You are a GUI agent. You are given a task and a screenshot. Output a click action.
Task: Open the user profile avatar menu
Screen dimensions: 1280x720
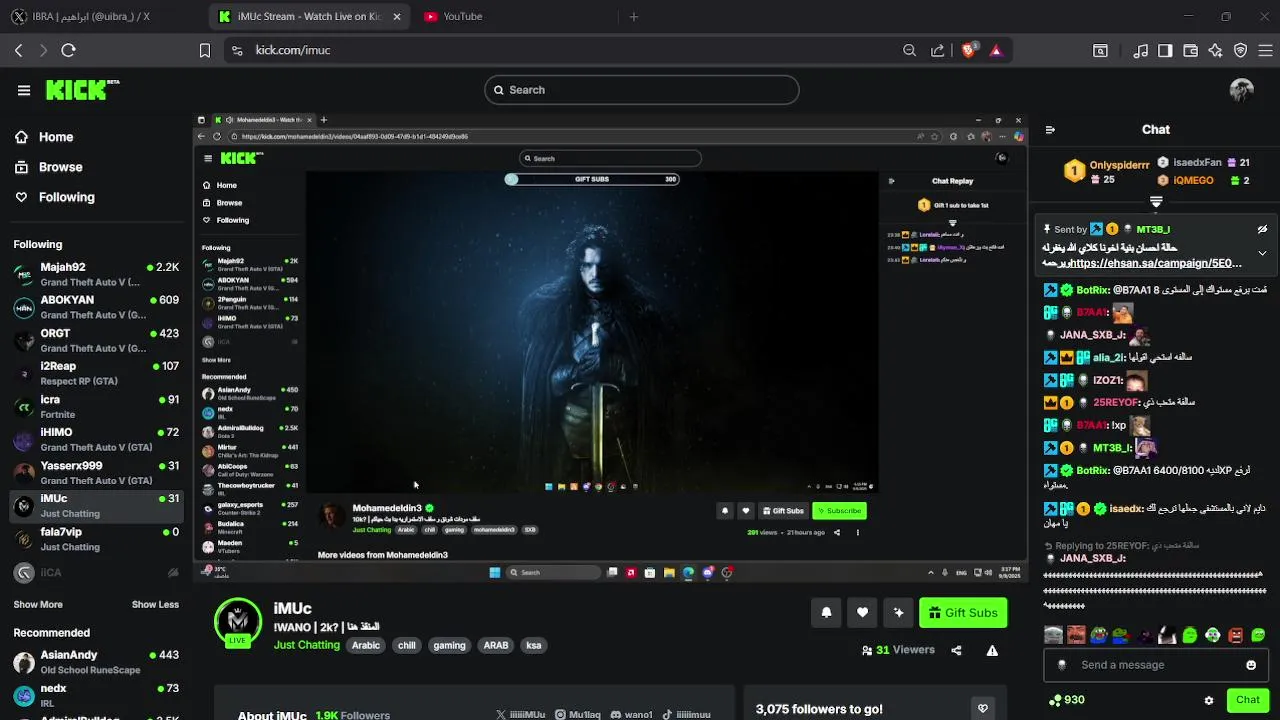(x=1241, y=90)
